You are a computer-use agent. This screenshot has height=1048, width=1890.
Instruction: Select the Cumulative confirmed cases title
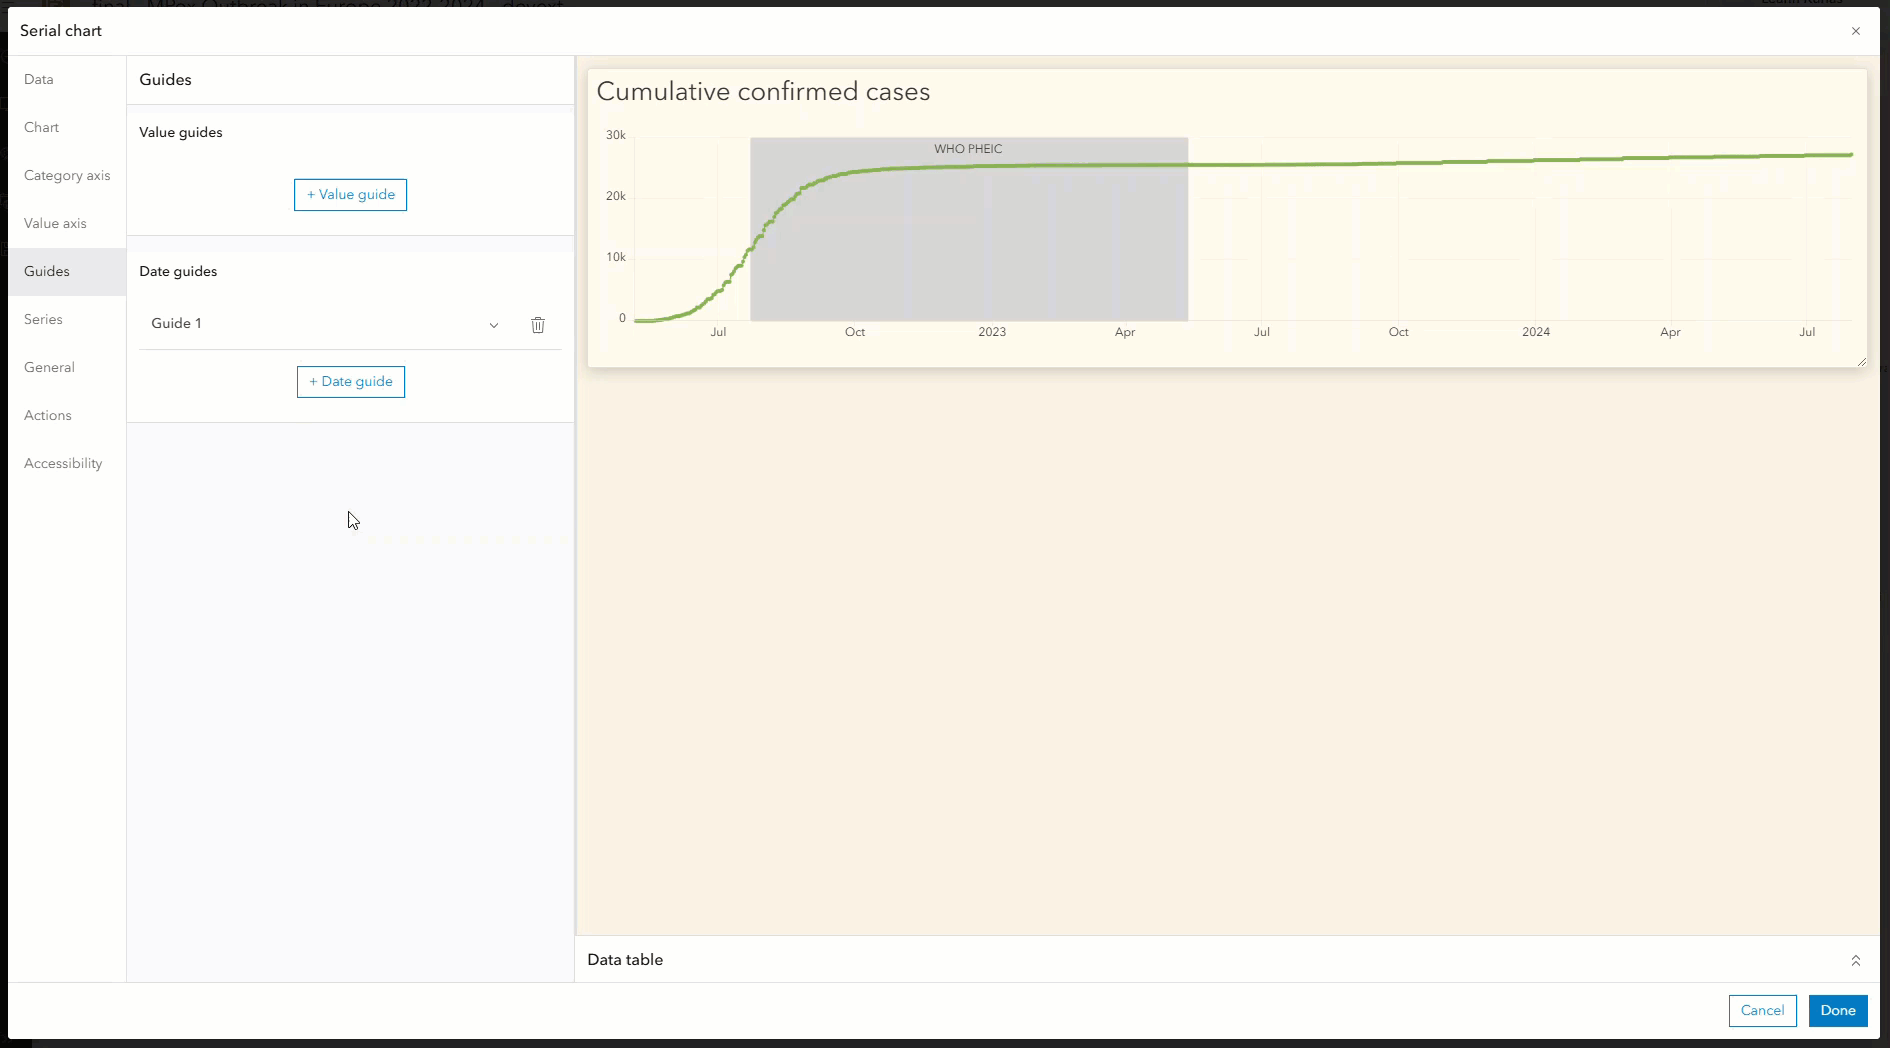point(763,91)
